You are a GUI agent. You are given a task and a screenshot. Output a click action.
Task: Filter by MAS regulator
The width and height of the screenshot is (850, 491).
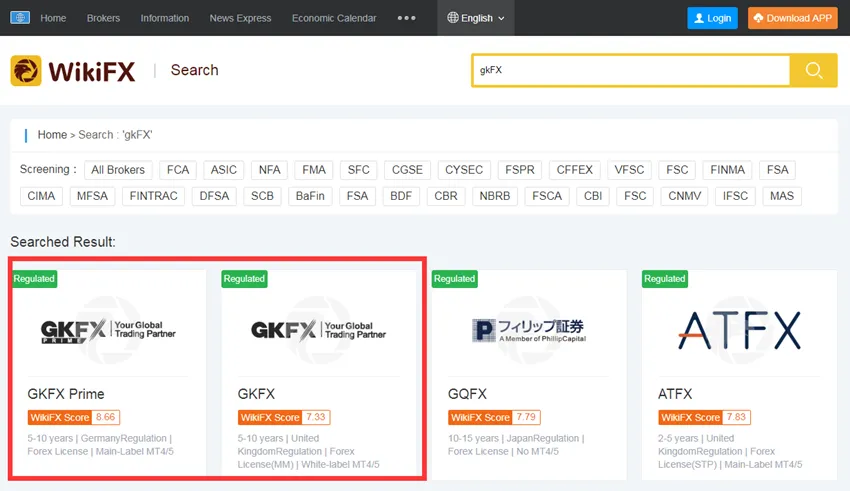(782, 196)
